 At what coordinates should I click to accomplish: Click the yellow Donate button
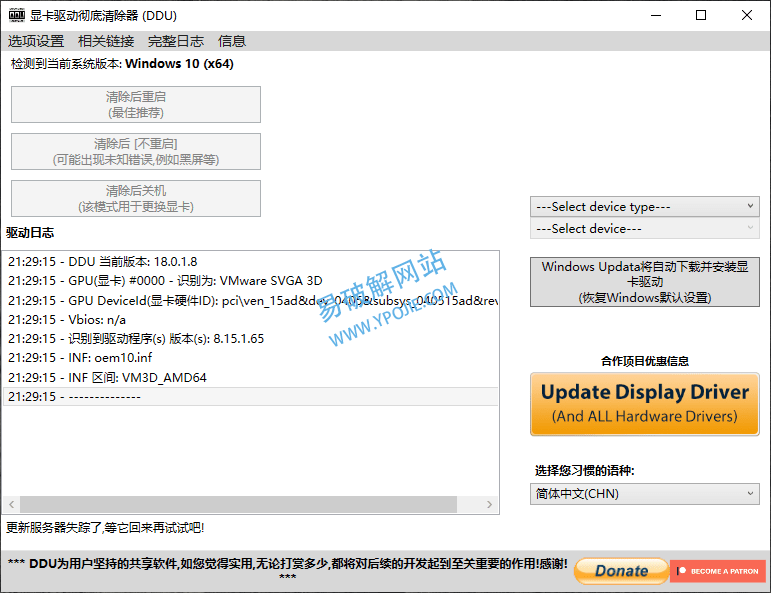[x=622, y=571]
